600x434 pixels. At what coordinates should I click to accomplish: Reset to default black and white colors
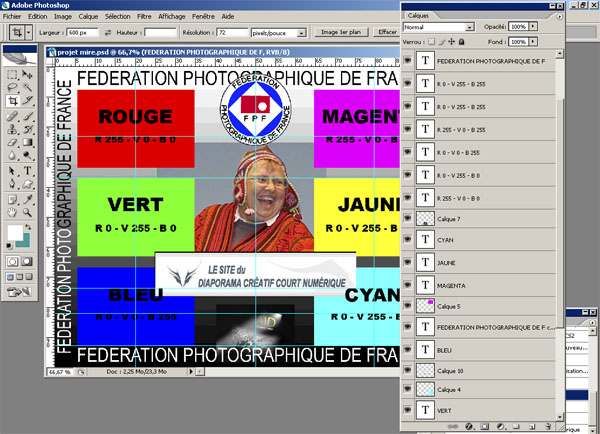[9, 246]
